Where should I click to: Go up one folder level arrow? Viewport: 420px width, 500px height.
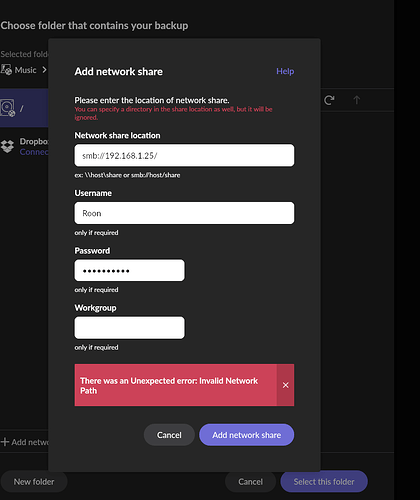click(357, 100)
